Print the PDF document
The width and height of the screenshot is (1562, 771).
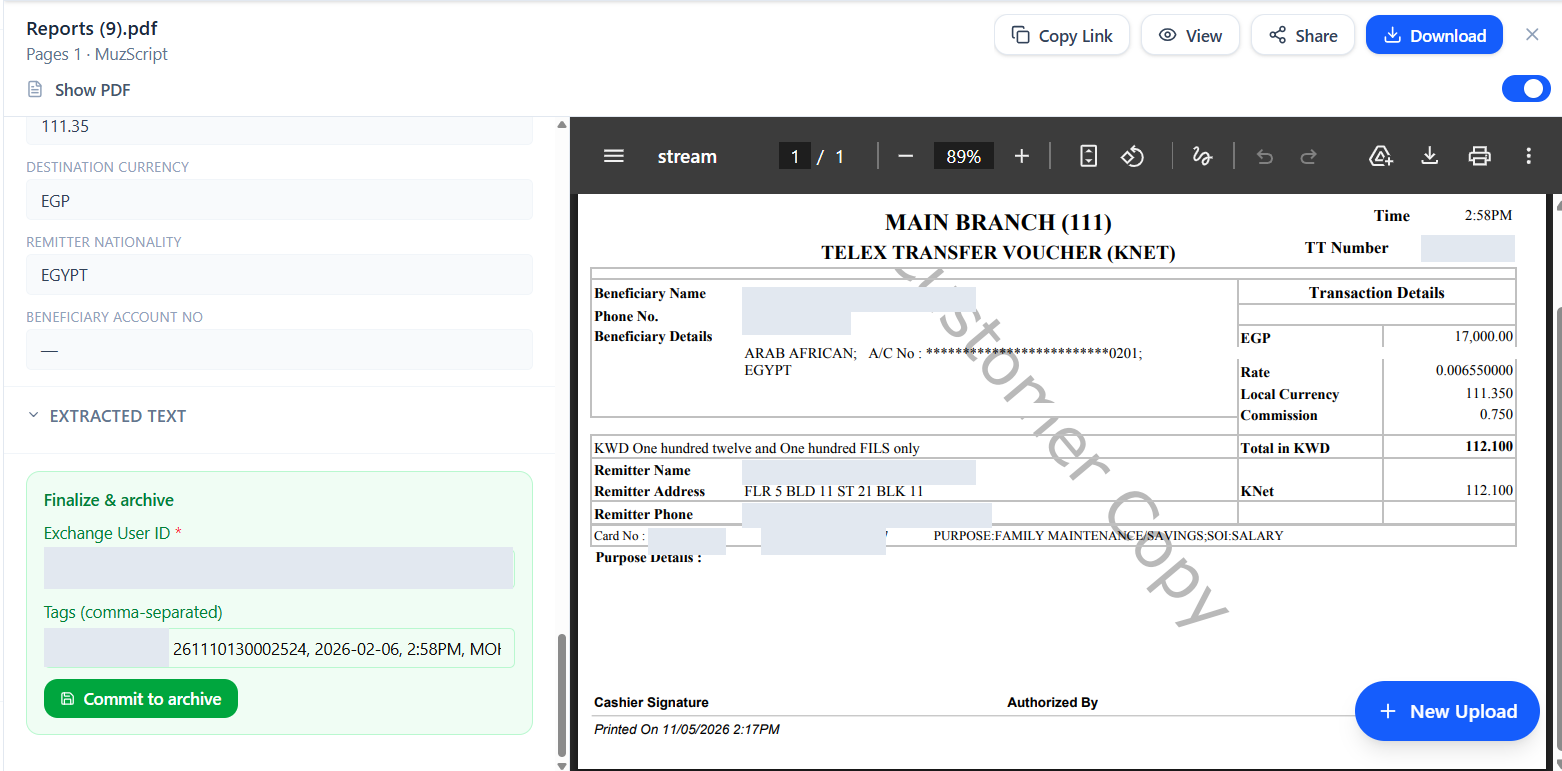coord(1479,156)
